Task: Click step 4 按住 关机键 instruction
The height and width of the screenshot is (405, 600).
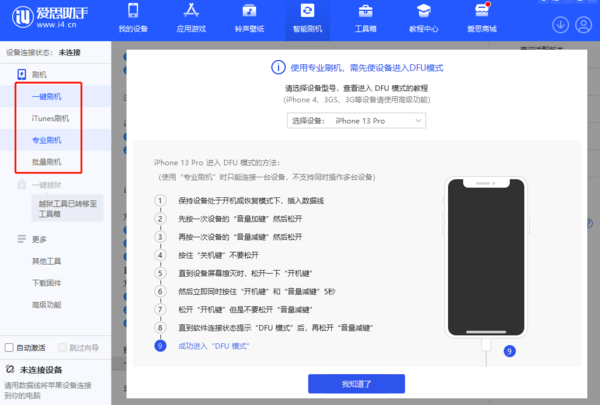Action: click(218, 255)
